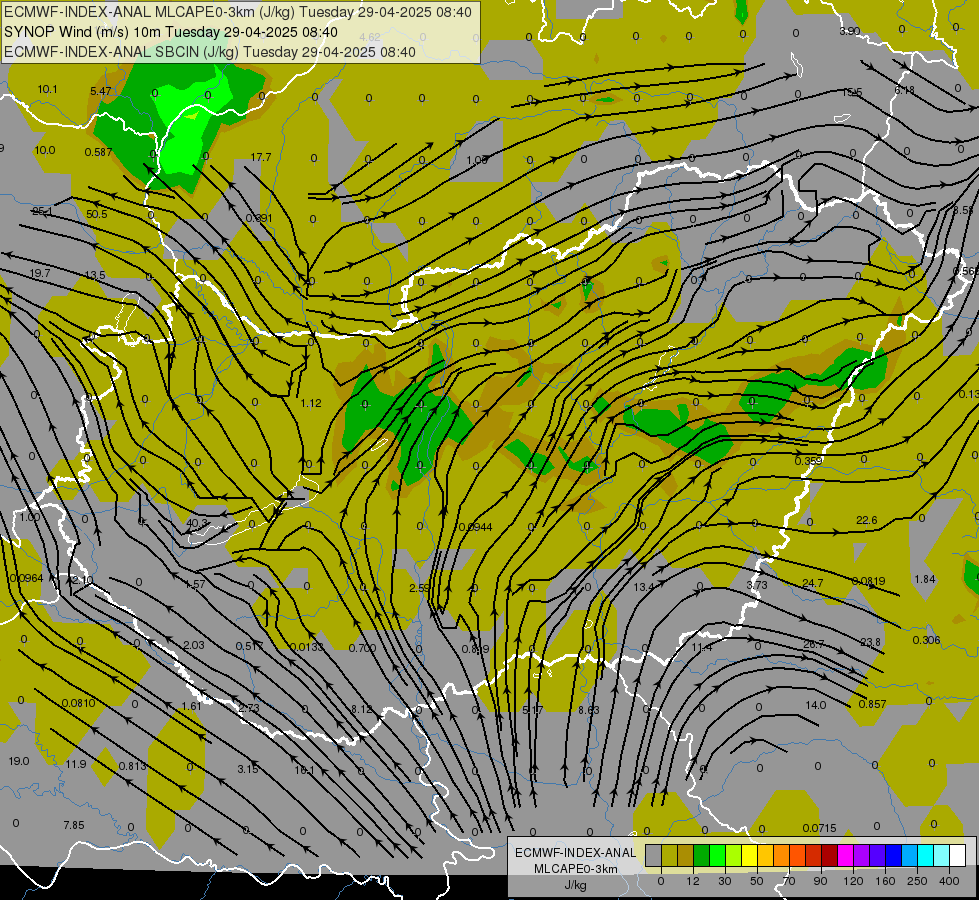
Task: Click the map value 1.12
Action: coord(311,403)
